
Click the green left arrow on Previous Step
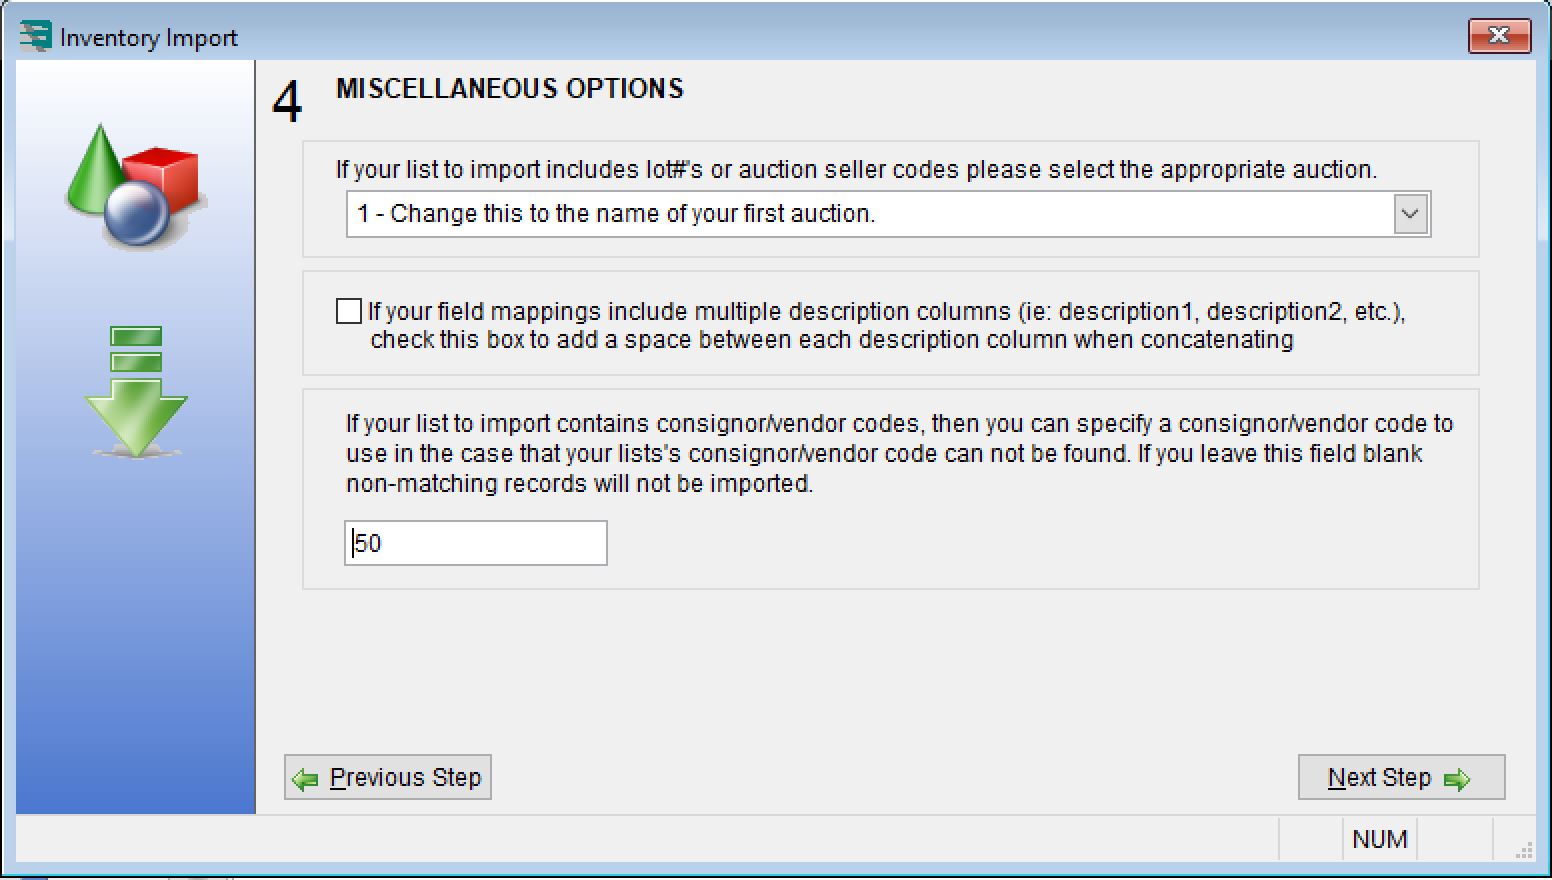pos(306,777)
